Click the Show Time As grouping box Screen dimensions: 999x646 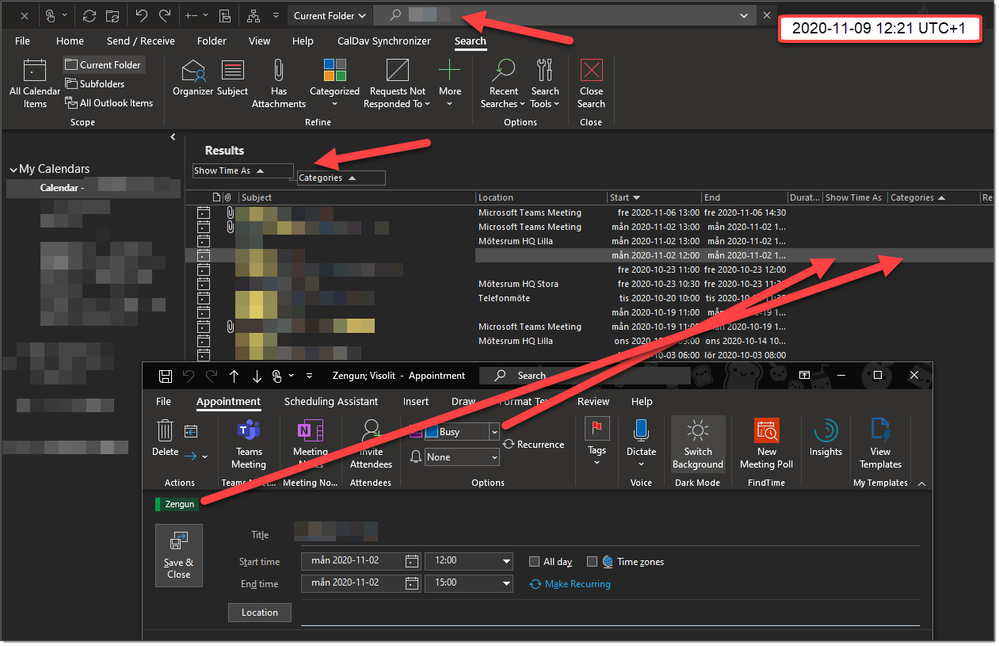click(243, 171)
